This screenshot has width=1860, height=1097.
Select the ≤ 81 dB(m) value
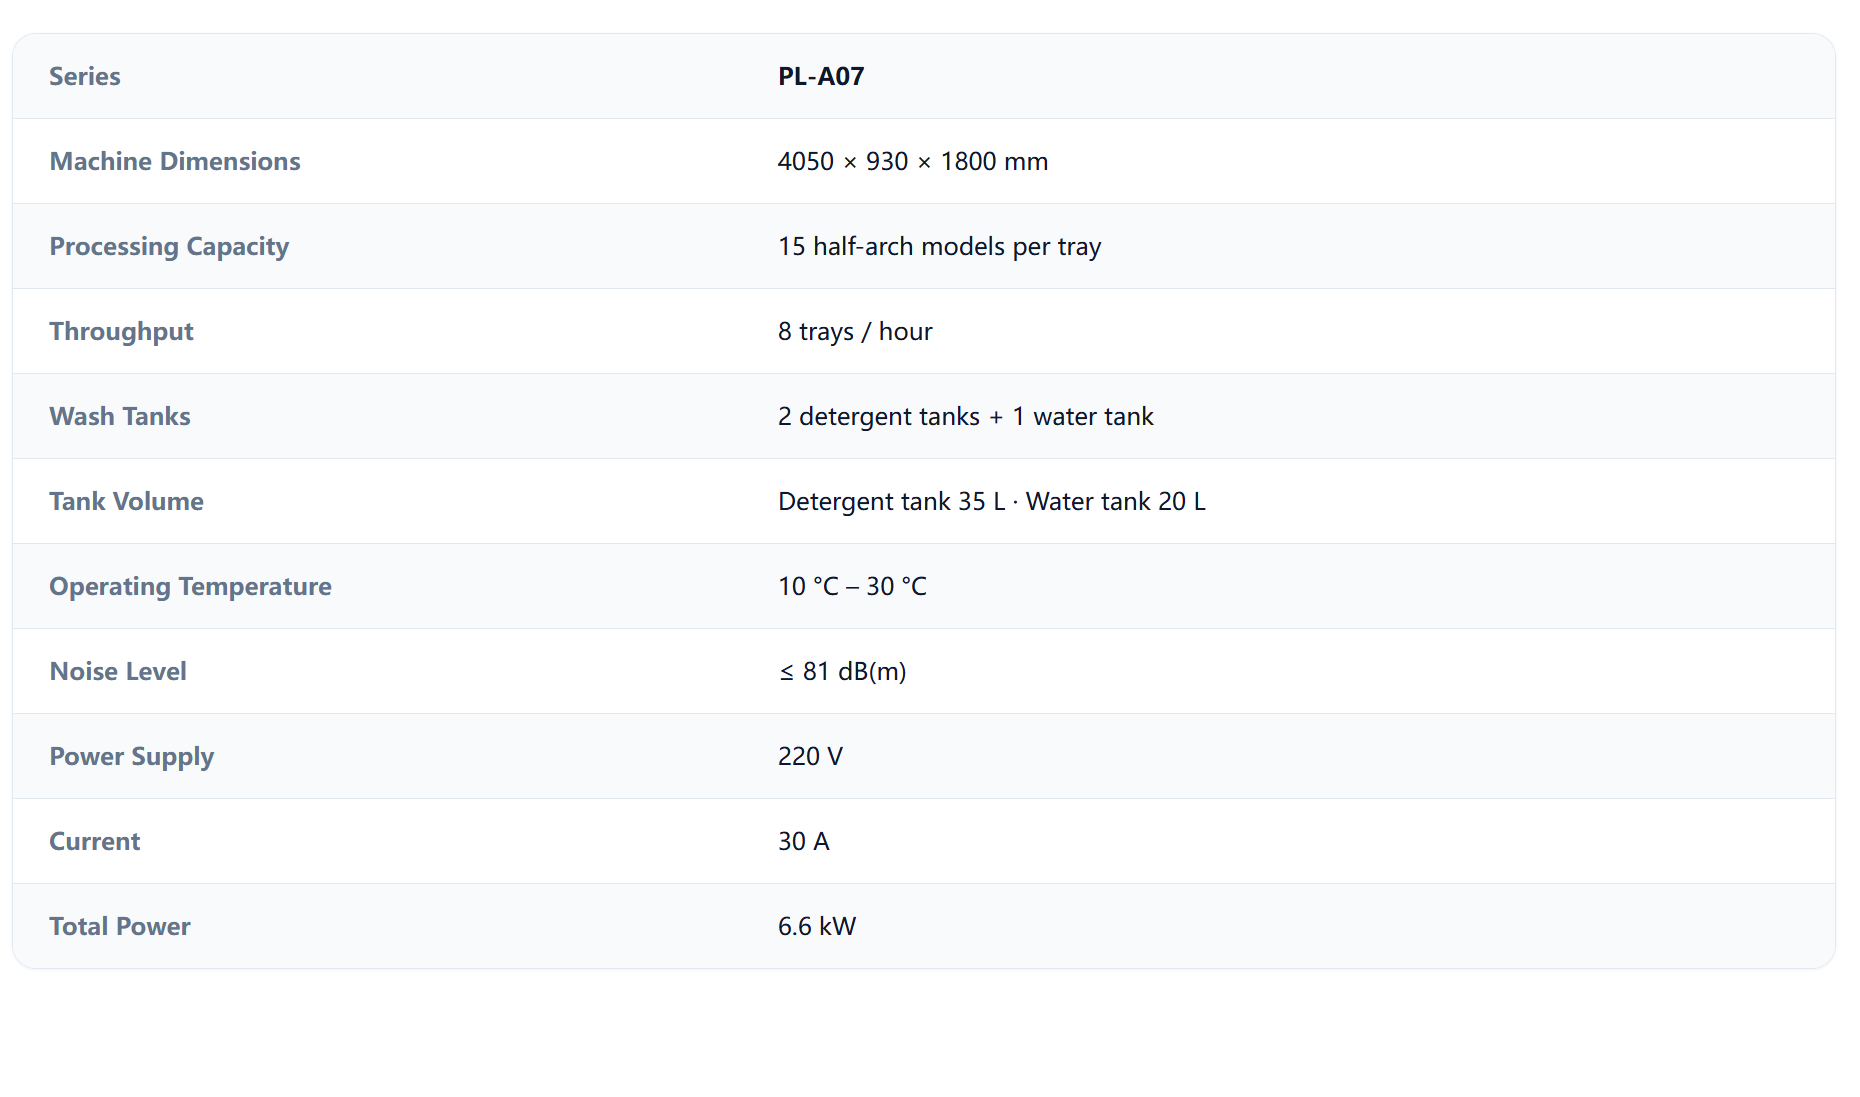[x=842, y=671]
